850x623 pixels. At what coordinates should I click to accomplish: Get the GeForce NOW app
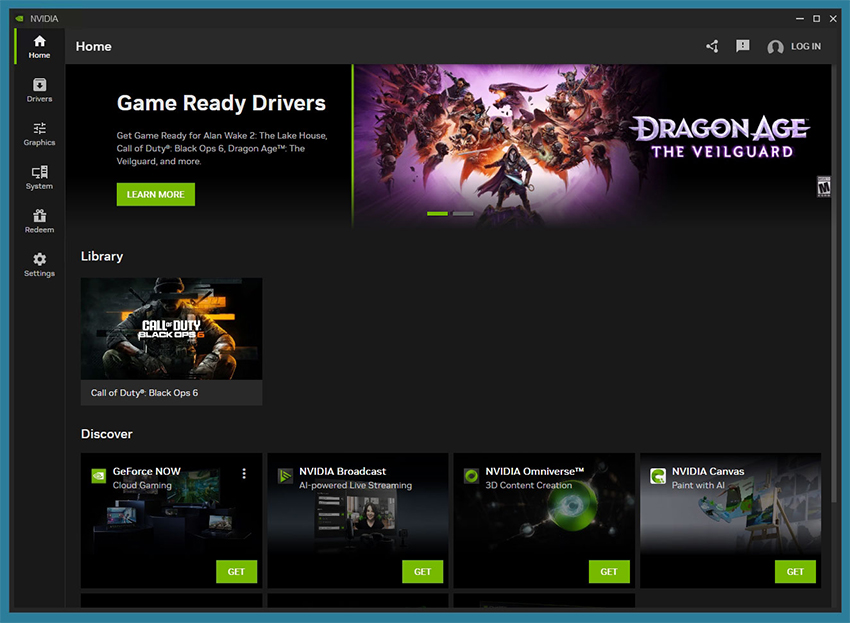(x=236, y=571)
